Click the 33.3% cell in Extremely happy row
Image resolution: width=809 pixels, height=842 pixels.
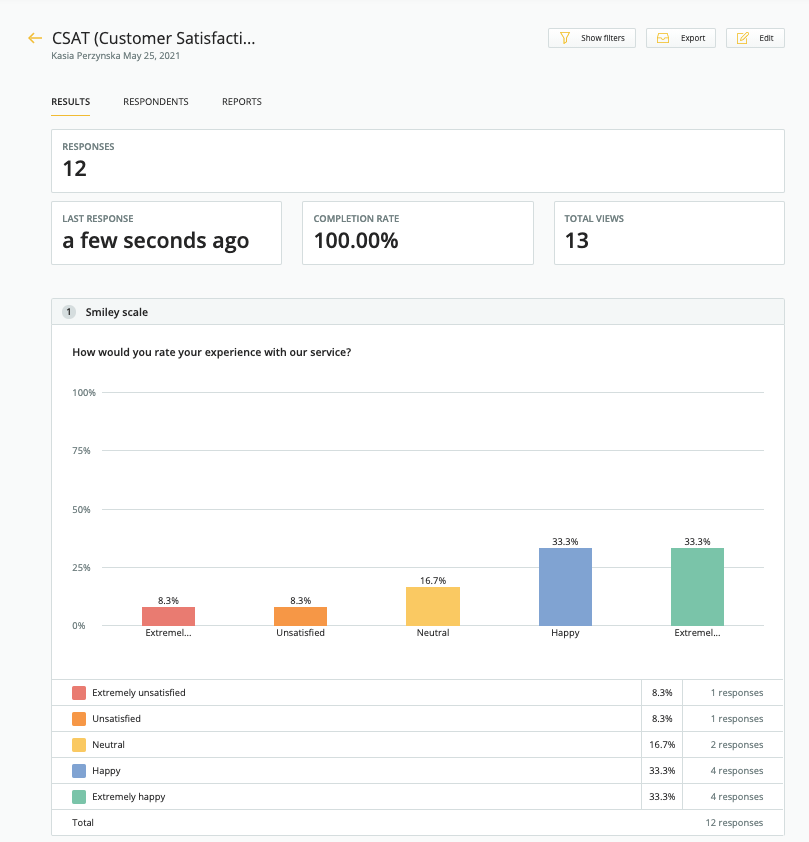(x=662, y=797)
